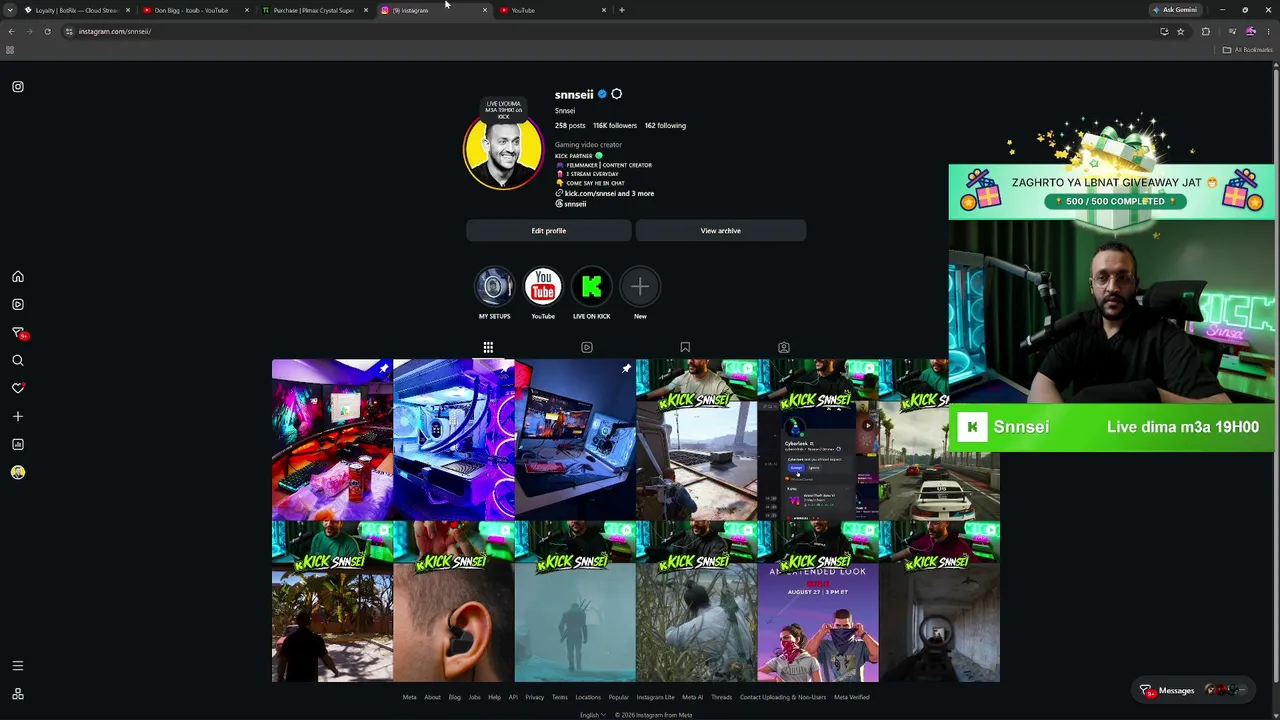The image size is (1280, 720).
Task: Switch to the Don Bigg YouTube tab
Action: point(195,10)
